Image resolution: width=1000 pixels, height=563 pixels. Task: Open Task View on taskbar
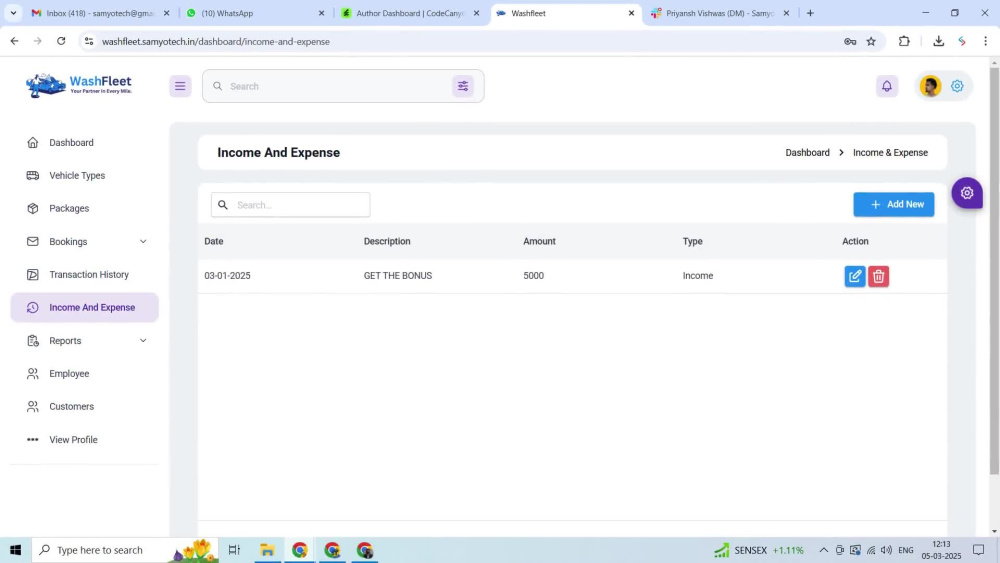[x=234, y=550]
